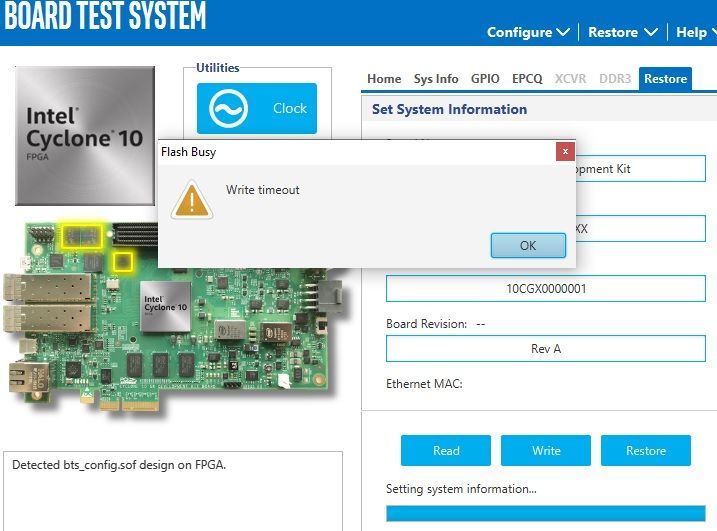
Task: Click the Board Revision field Rev A
Action: point(546,349)
